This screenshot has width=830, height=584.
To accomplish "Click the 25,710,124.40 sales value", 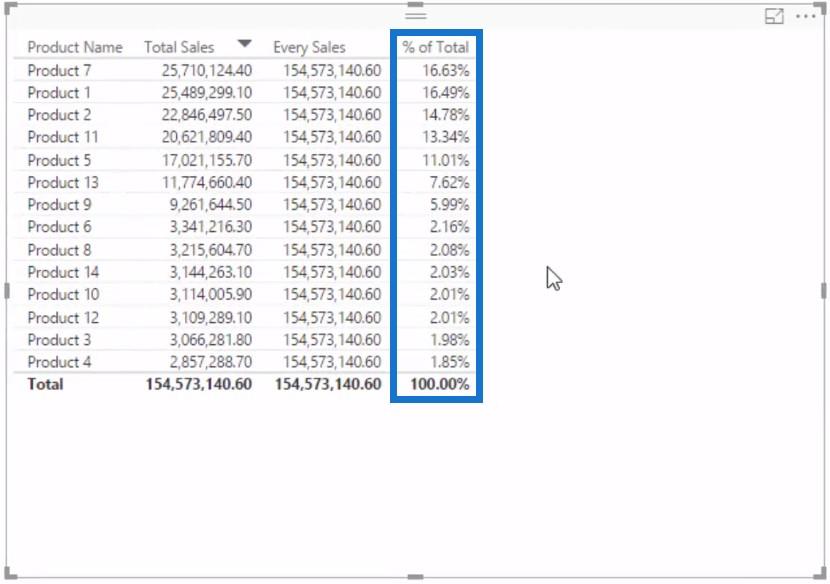I will point(206,70).
